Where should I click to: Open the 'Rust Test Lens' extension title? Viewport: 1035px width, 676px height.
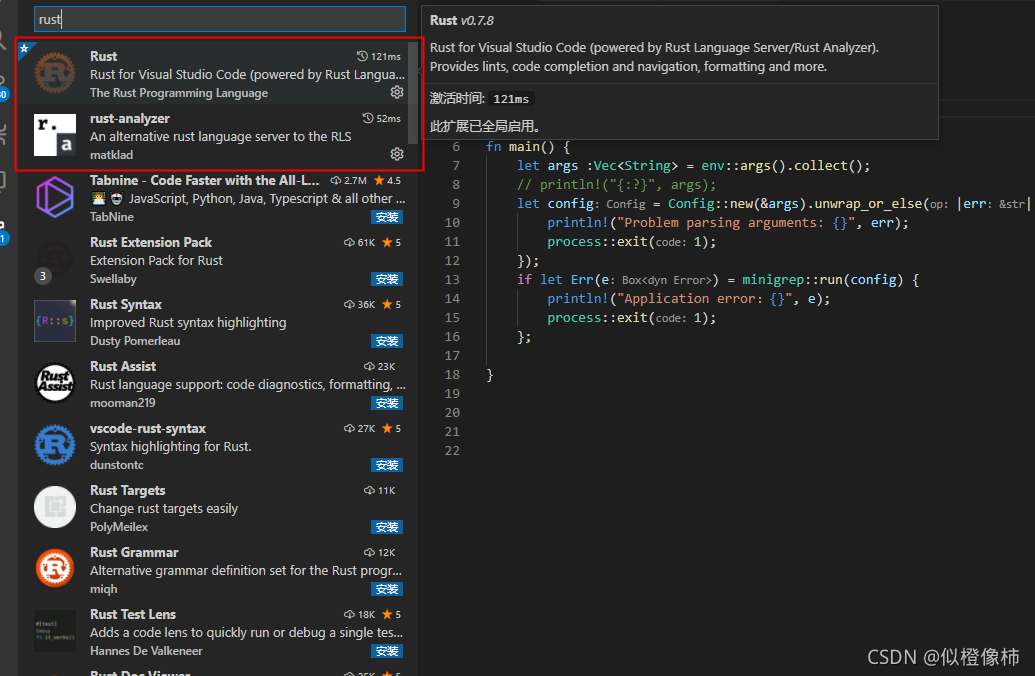133,615
